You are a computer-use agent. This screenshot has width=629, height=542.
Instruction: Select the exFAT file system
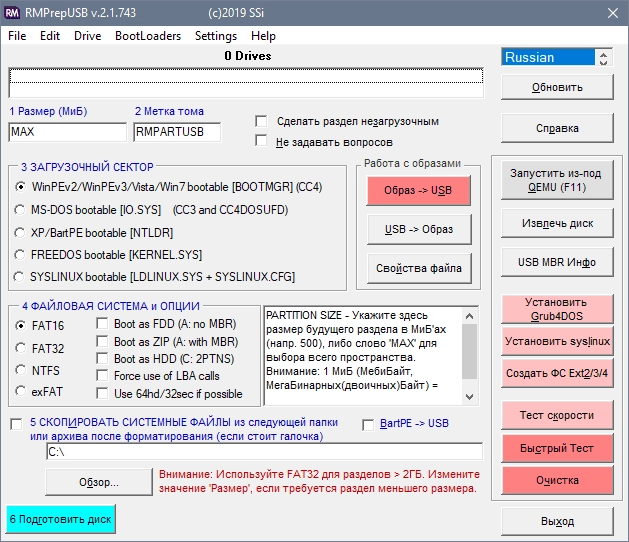20,391
